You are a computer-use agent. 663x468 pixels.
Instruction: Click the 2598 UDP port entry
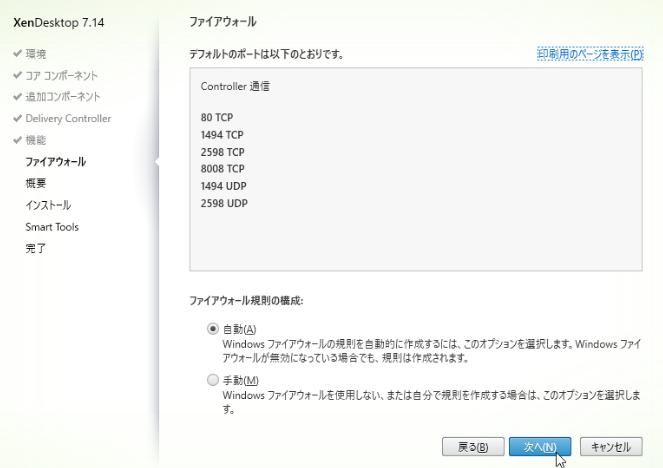click(x=224, y=203)
